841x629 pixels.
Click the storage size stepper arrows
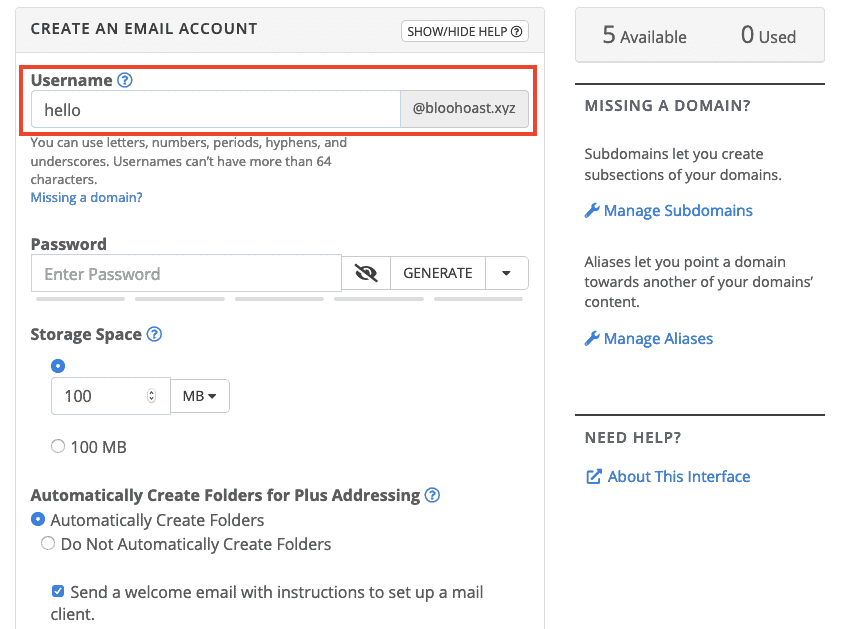(x=152, y=396)
